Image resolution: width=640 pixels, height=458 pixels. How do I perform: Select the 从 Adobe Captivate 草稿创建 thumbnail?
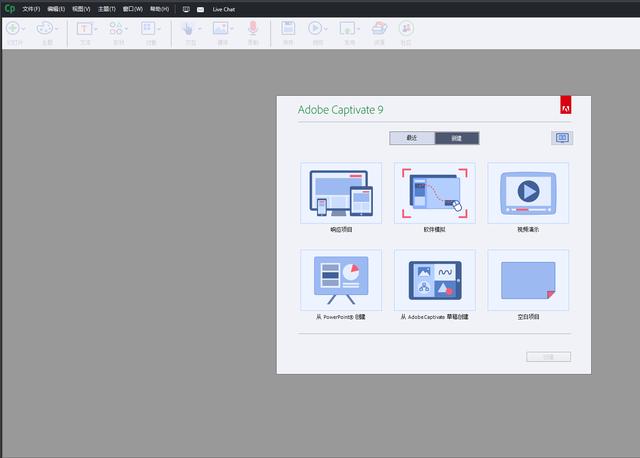(435, 280)
